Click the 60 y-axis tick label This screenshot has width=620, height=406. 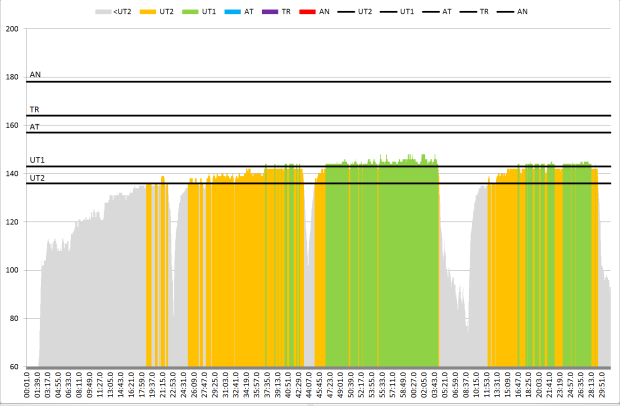pos(14,367)
